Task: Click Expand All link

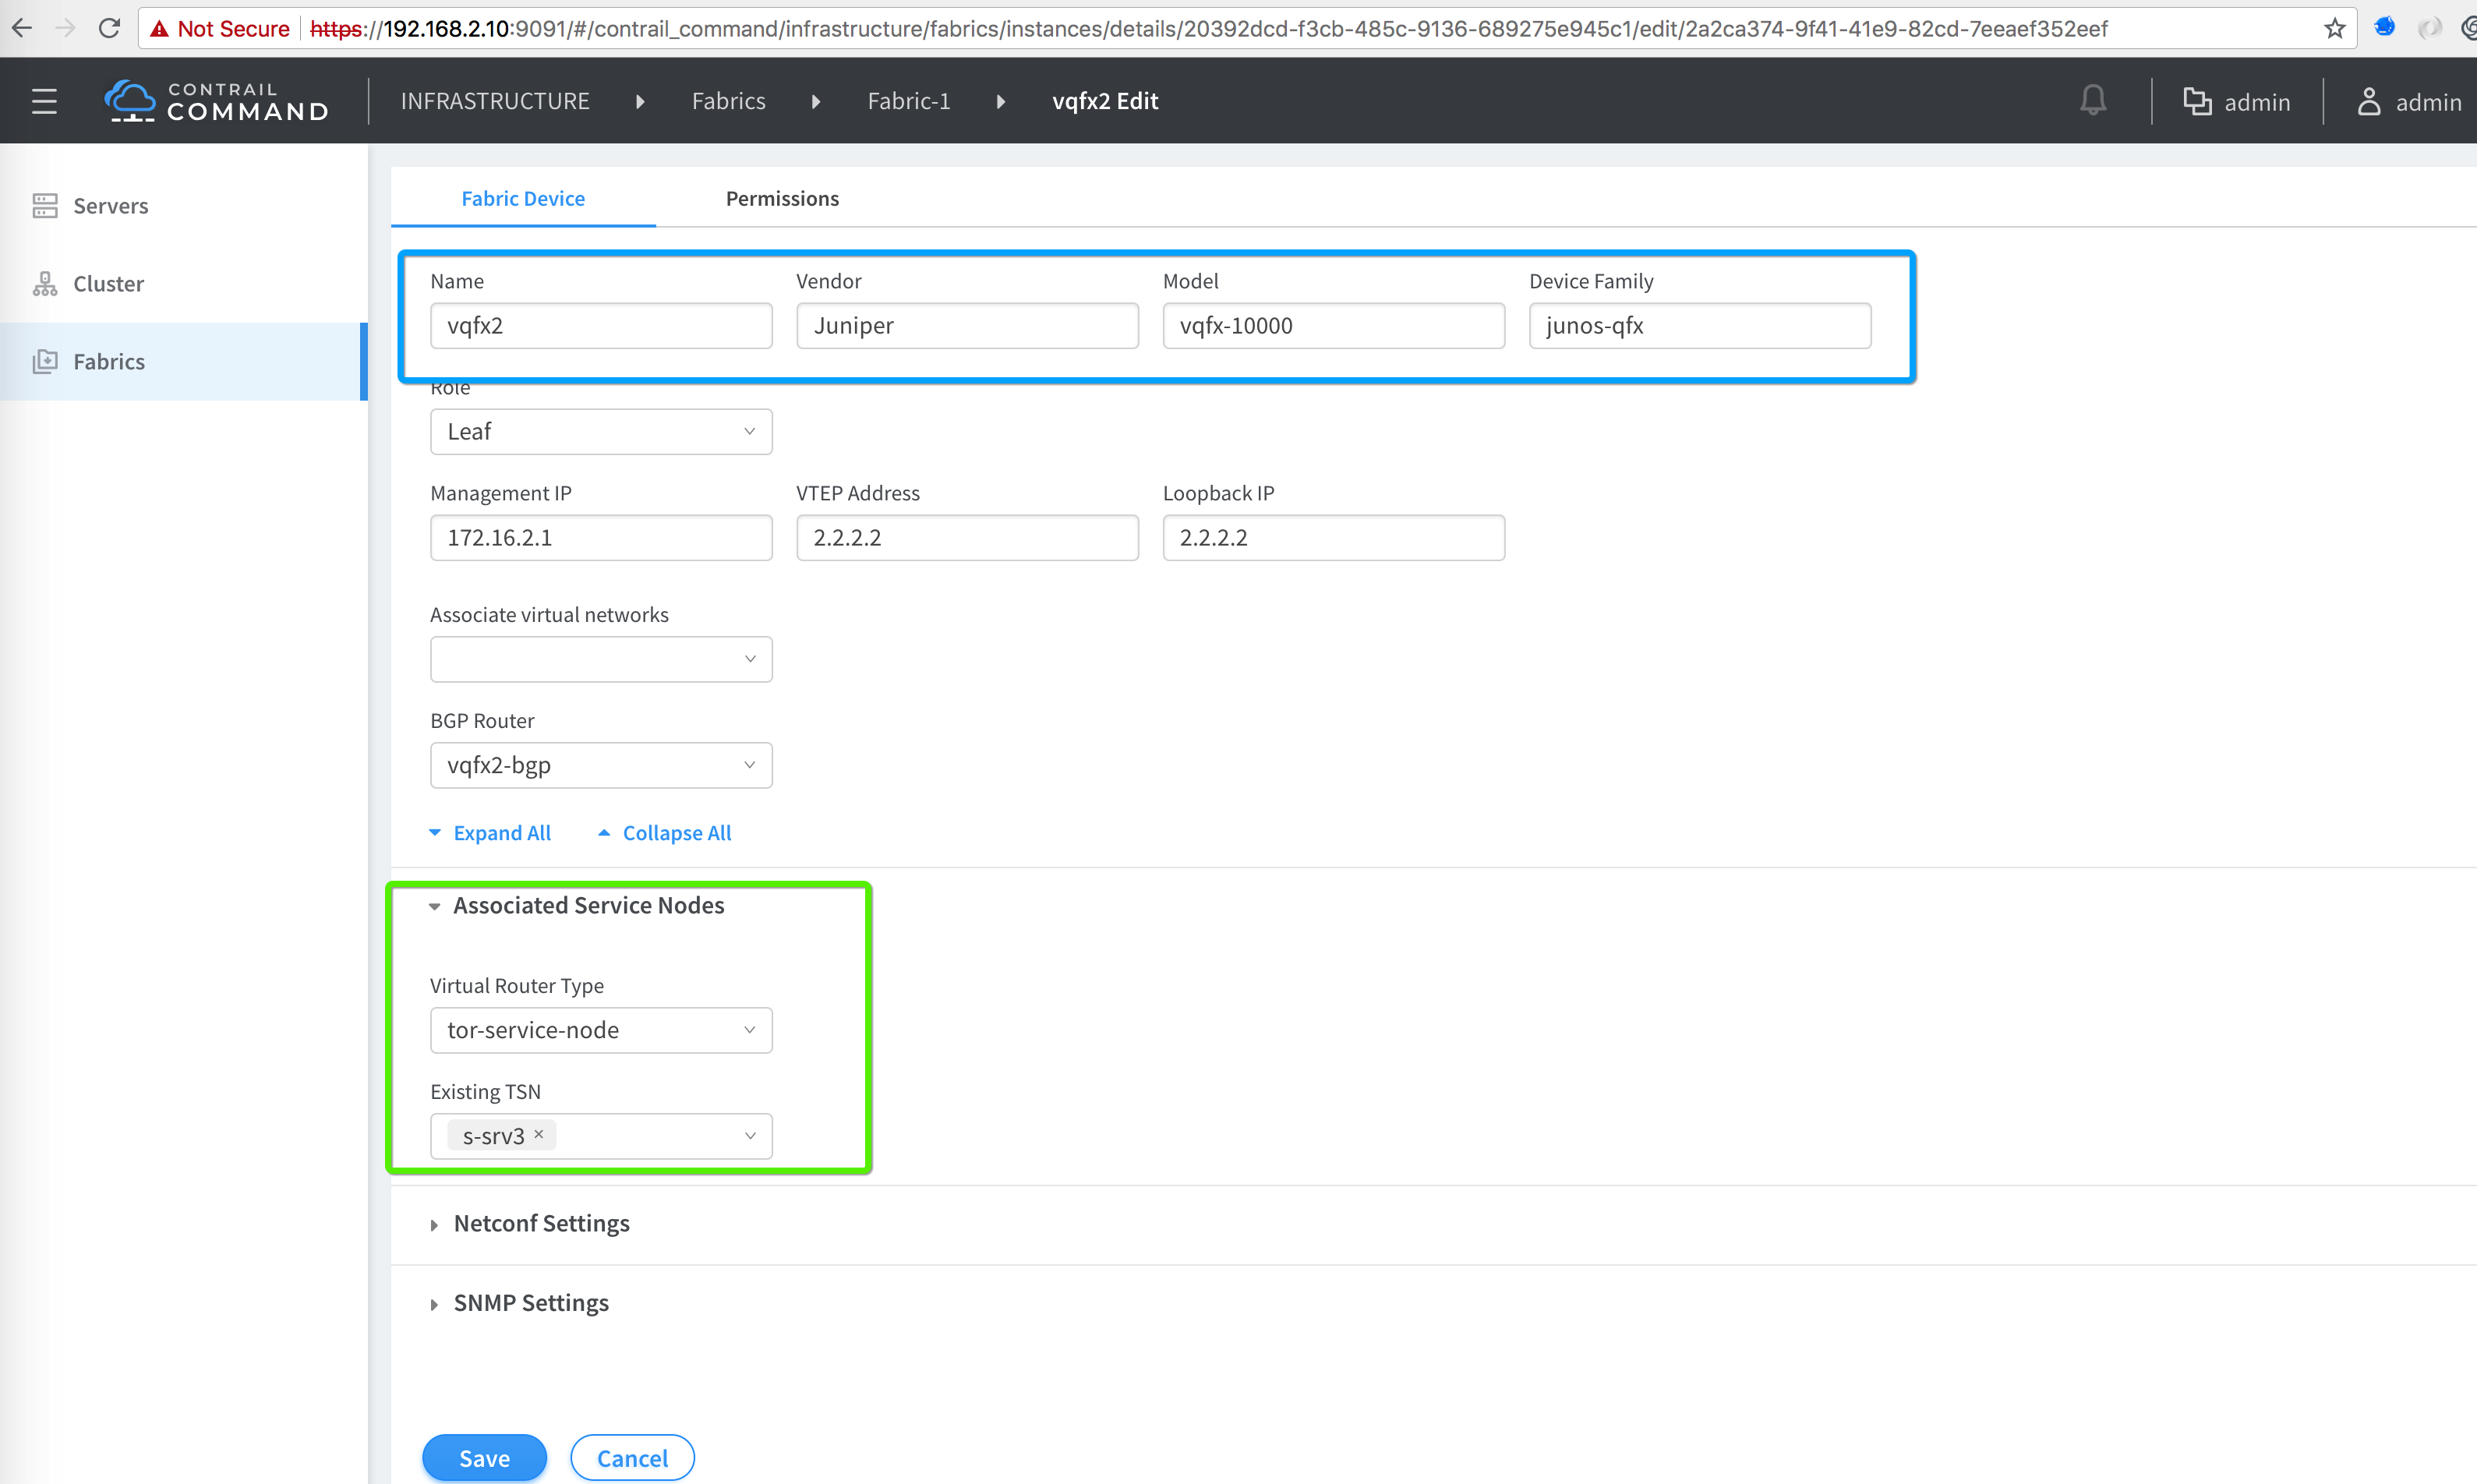Action: 501,833
